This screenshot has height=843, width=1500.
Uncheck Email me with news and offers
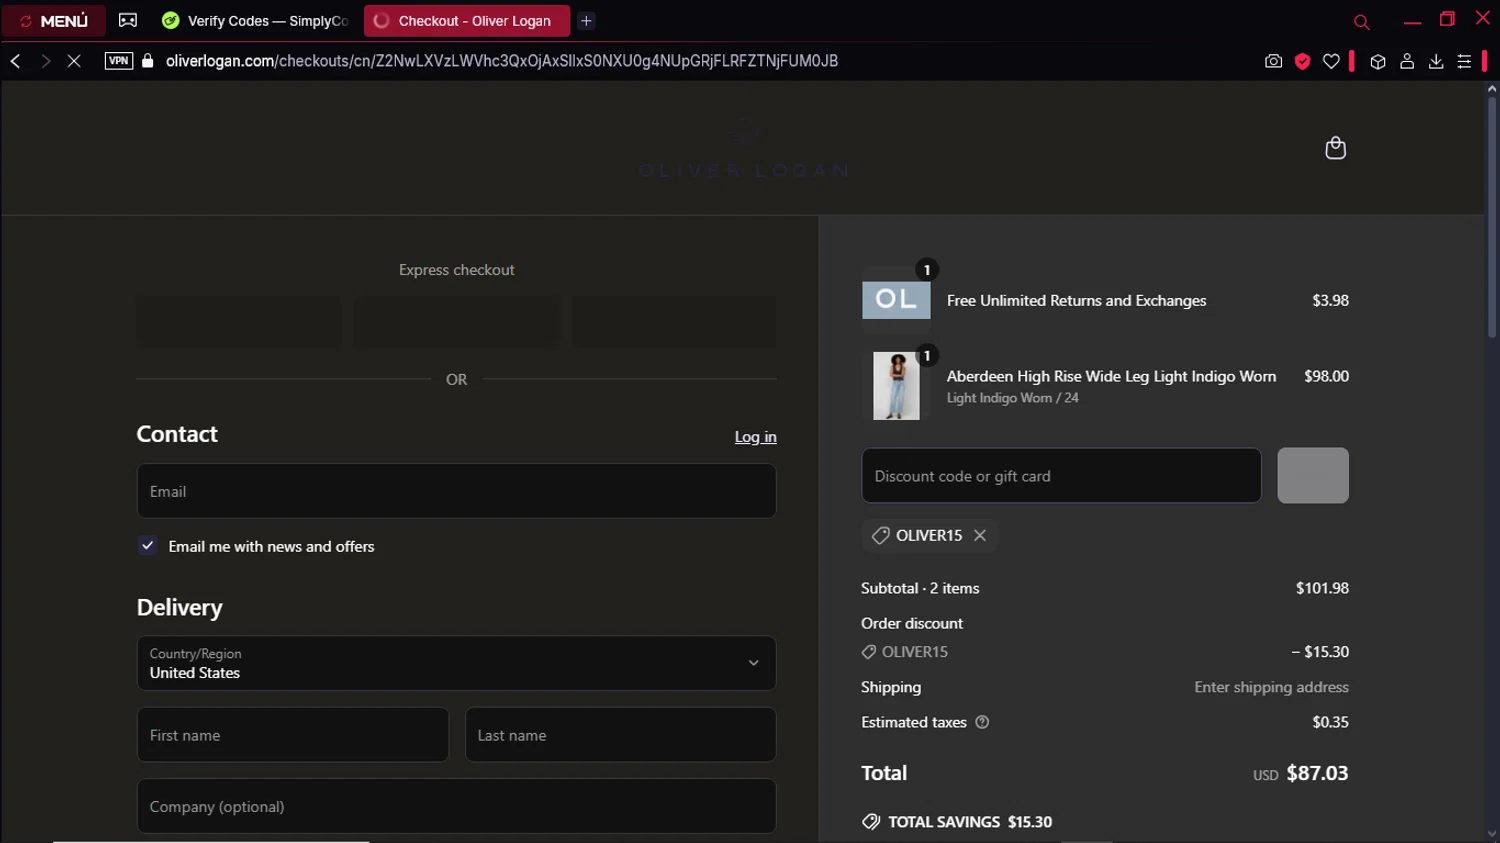(x=148, y=546)
